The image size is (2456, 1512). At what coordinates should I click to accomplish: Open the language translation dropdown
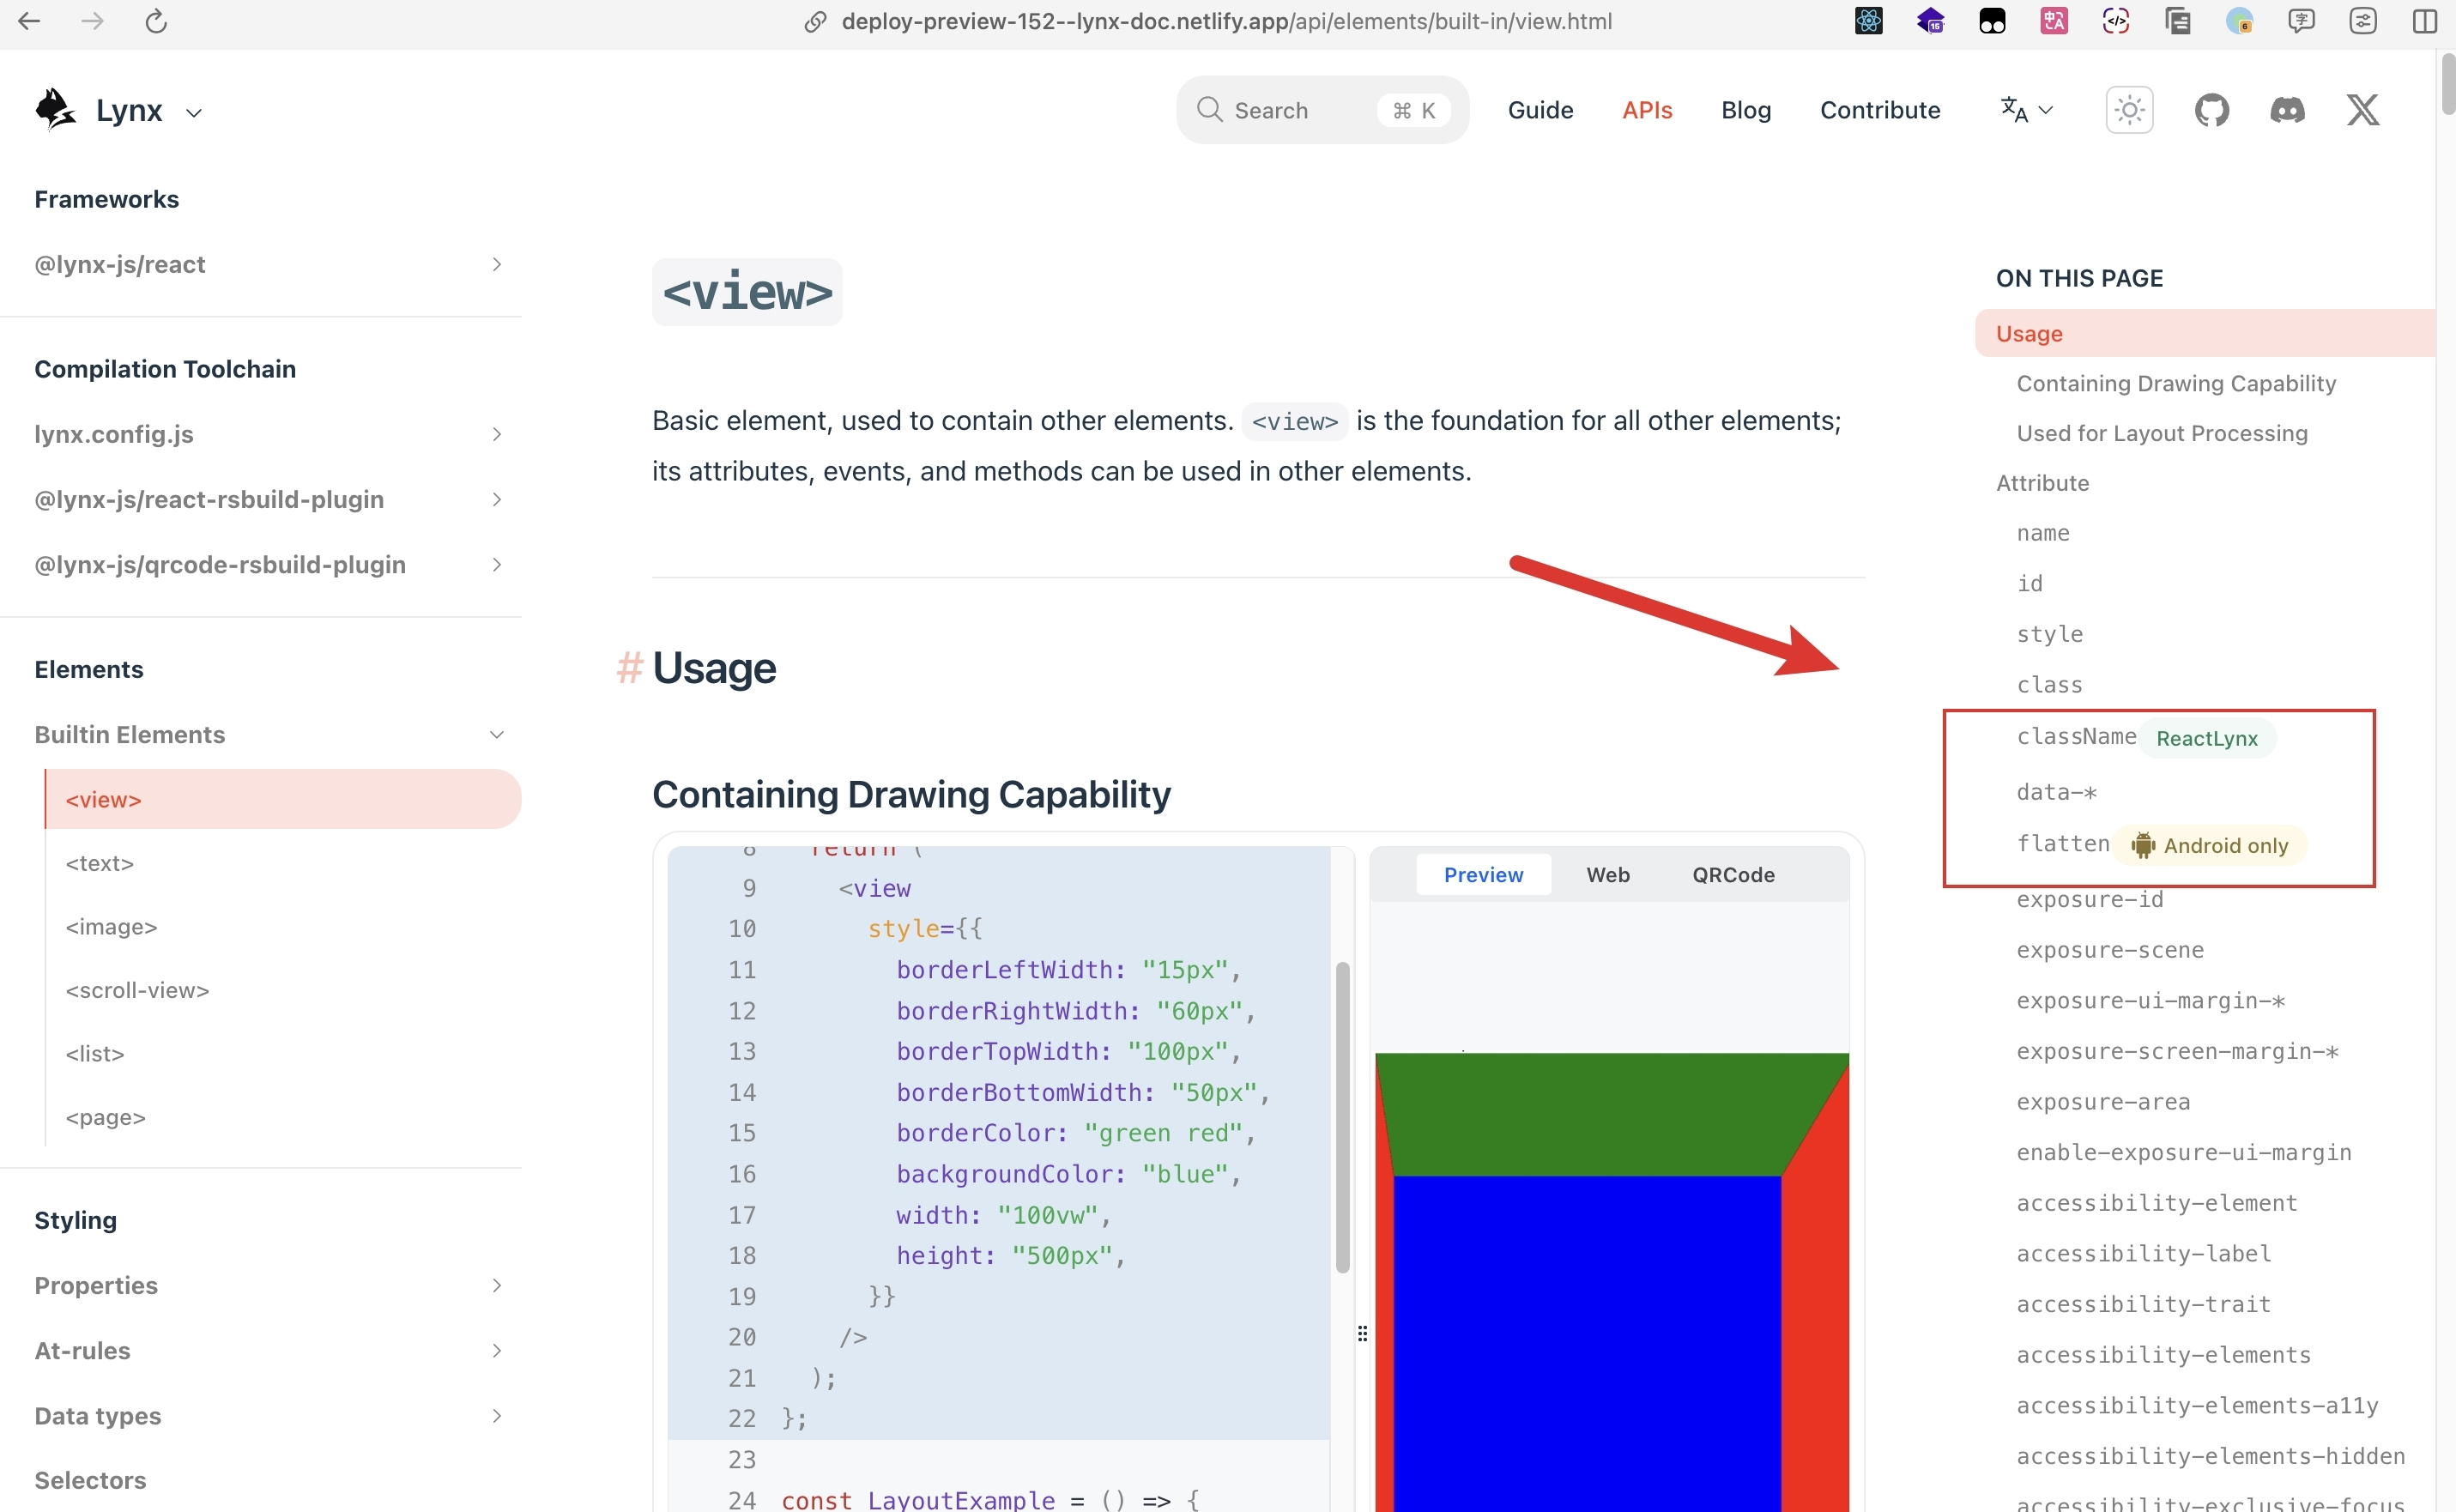click(x=2026, y=110)
